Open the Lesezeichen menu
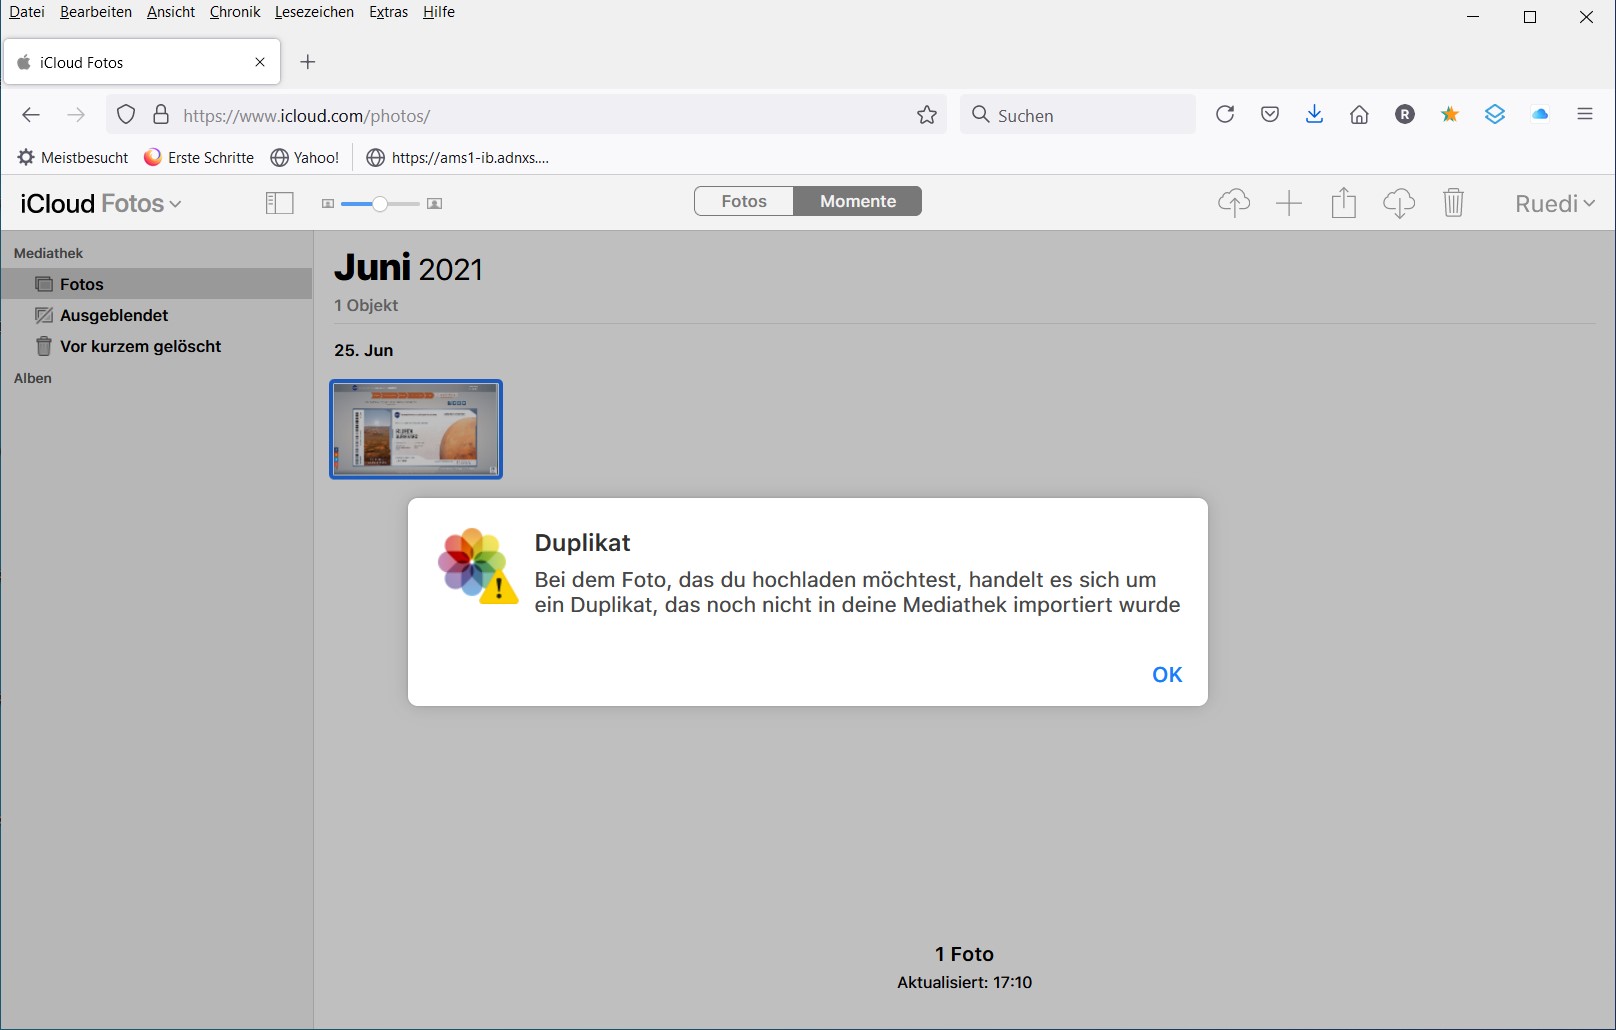This screenshot has width=1616, height=1030. (x=314, y=12)
